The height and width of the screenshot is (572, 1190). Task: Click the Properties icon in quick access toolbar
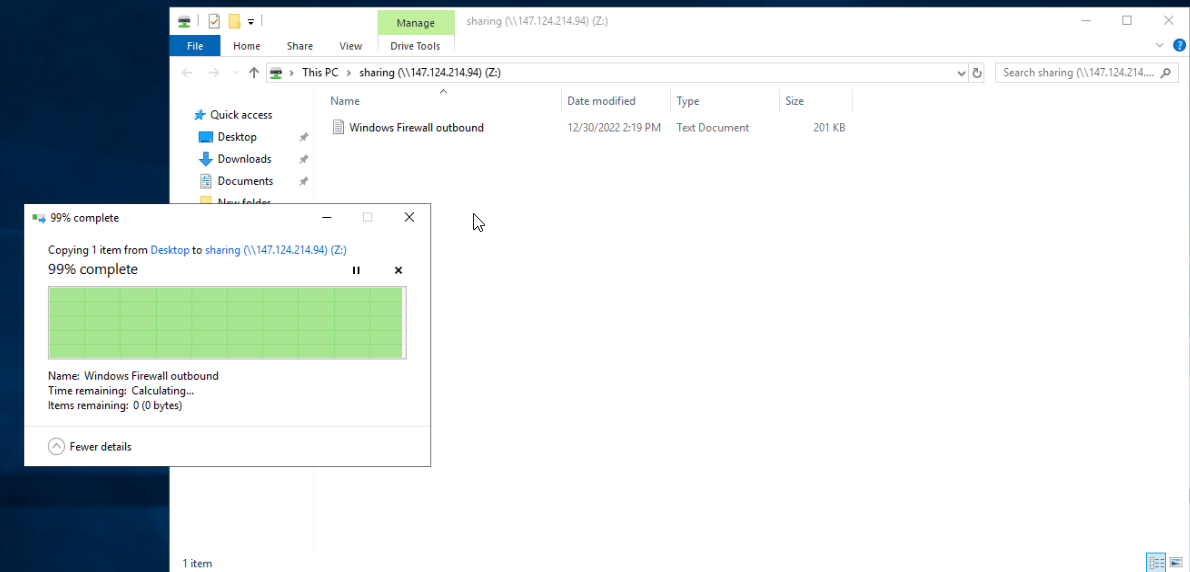(213, 21)
